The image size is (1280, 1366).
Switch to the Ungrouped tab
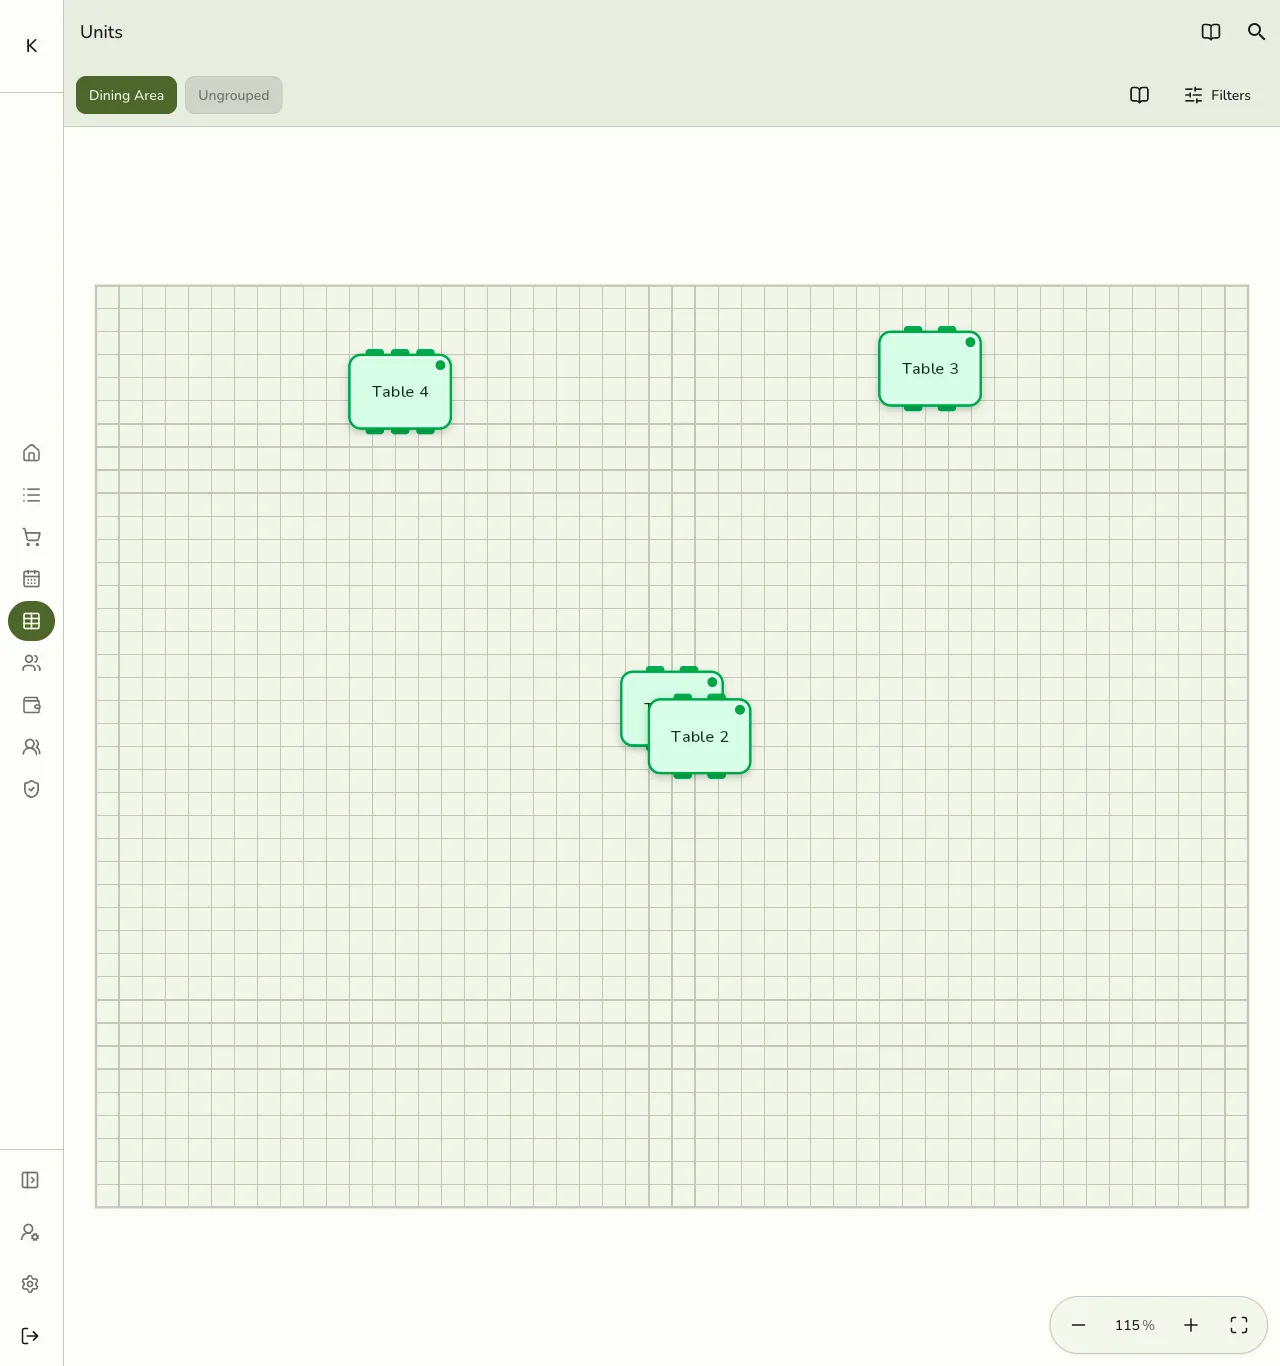pos(233,95)
